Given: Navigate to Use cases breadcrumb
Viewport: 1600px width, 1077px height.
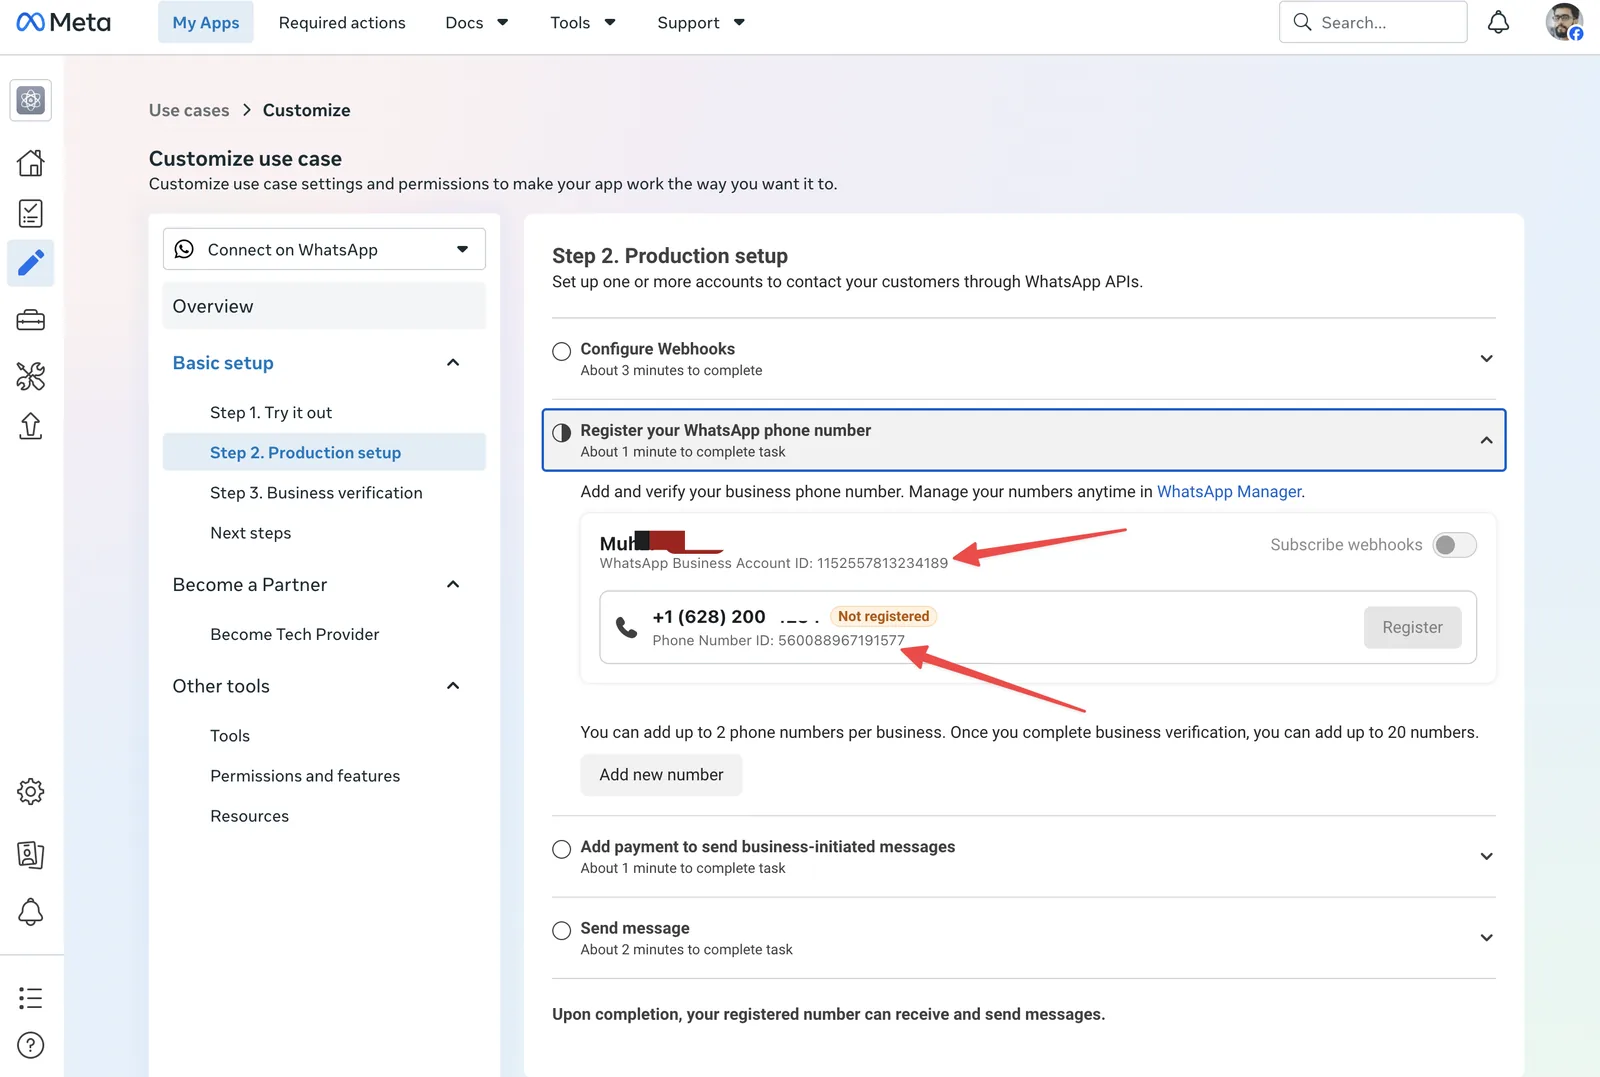Looking at the screenshot, I should 189,110.
